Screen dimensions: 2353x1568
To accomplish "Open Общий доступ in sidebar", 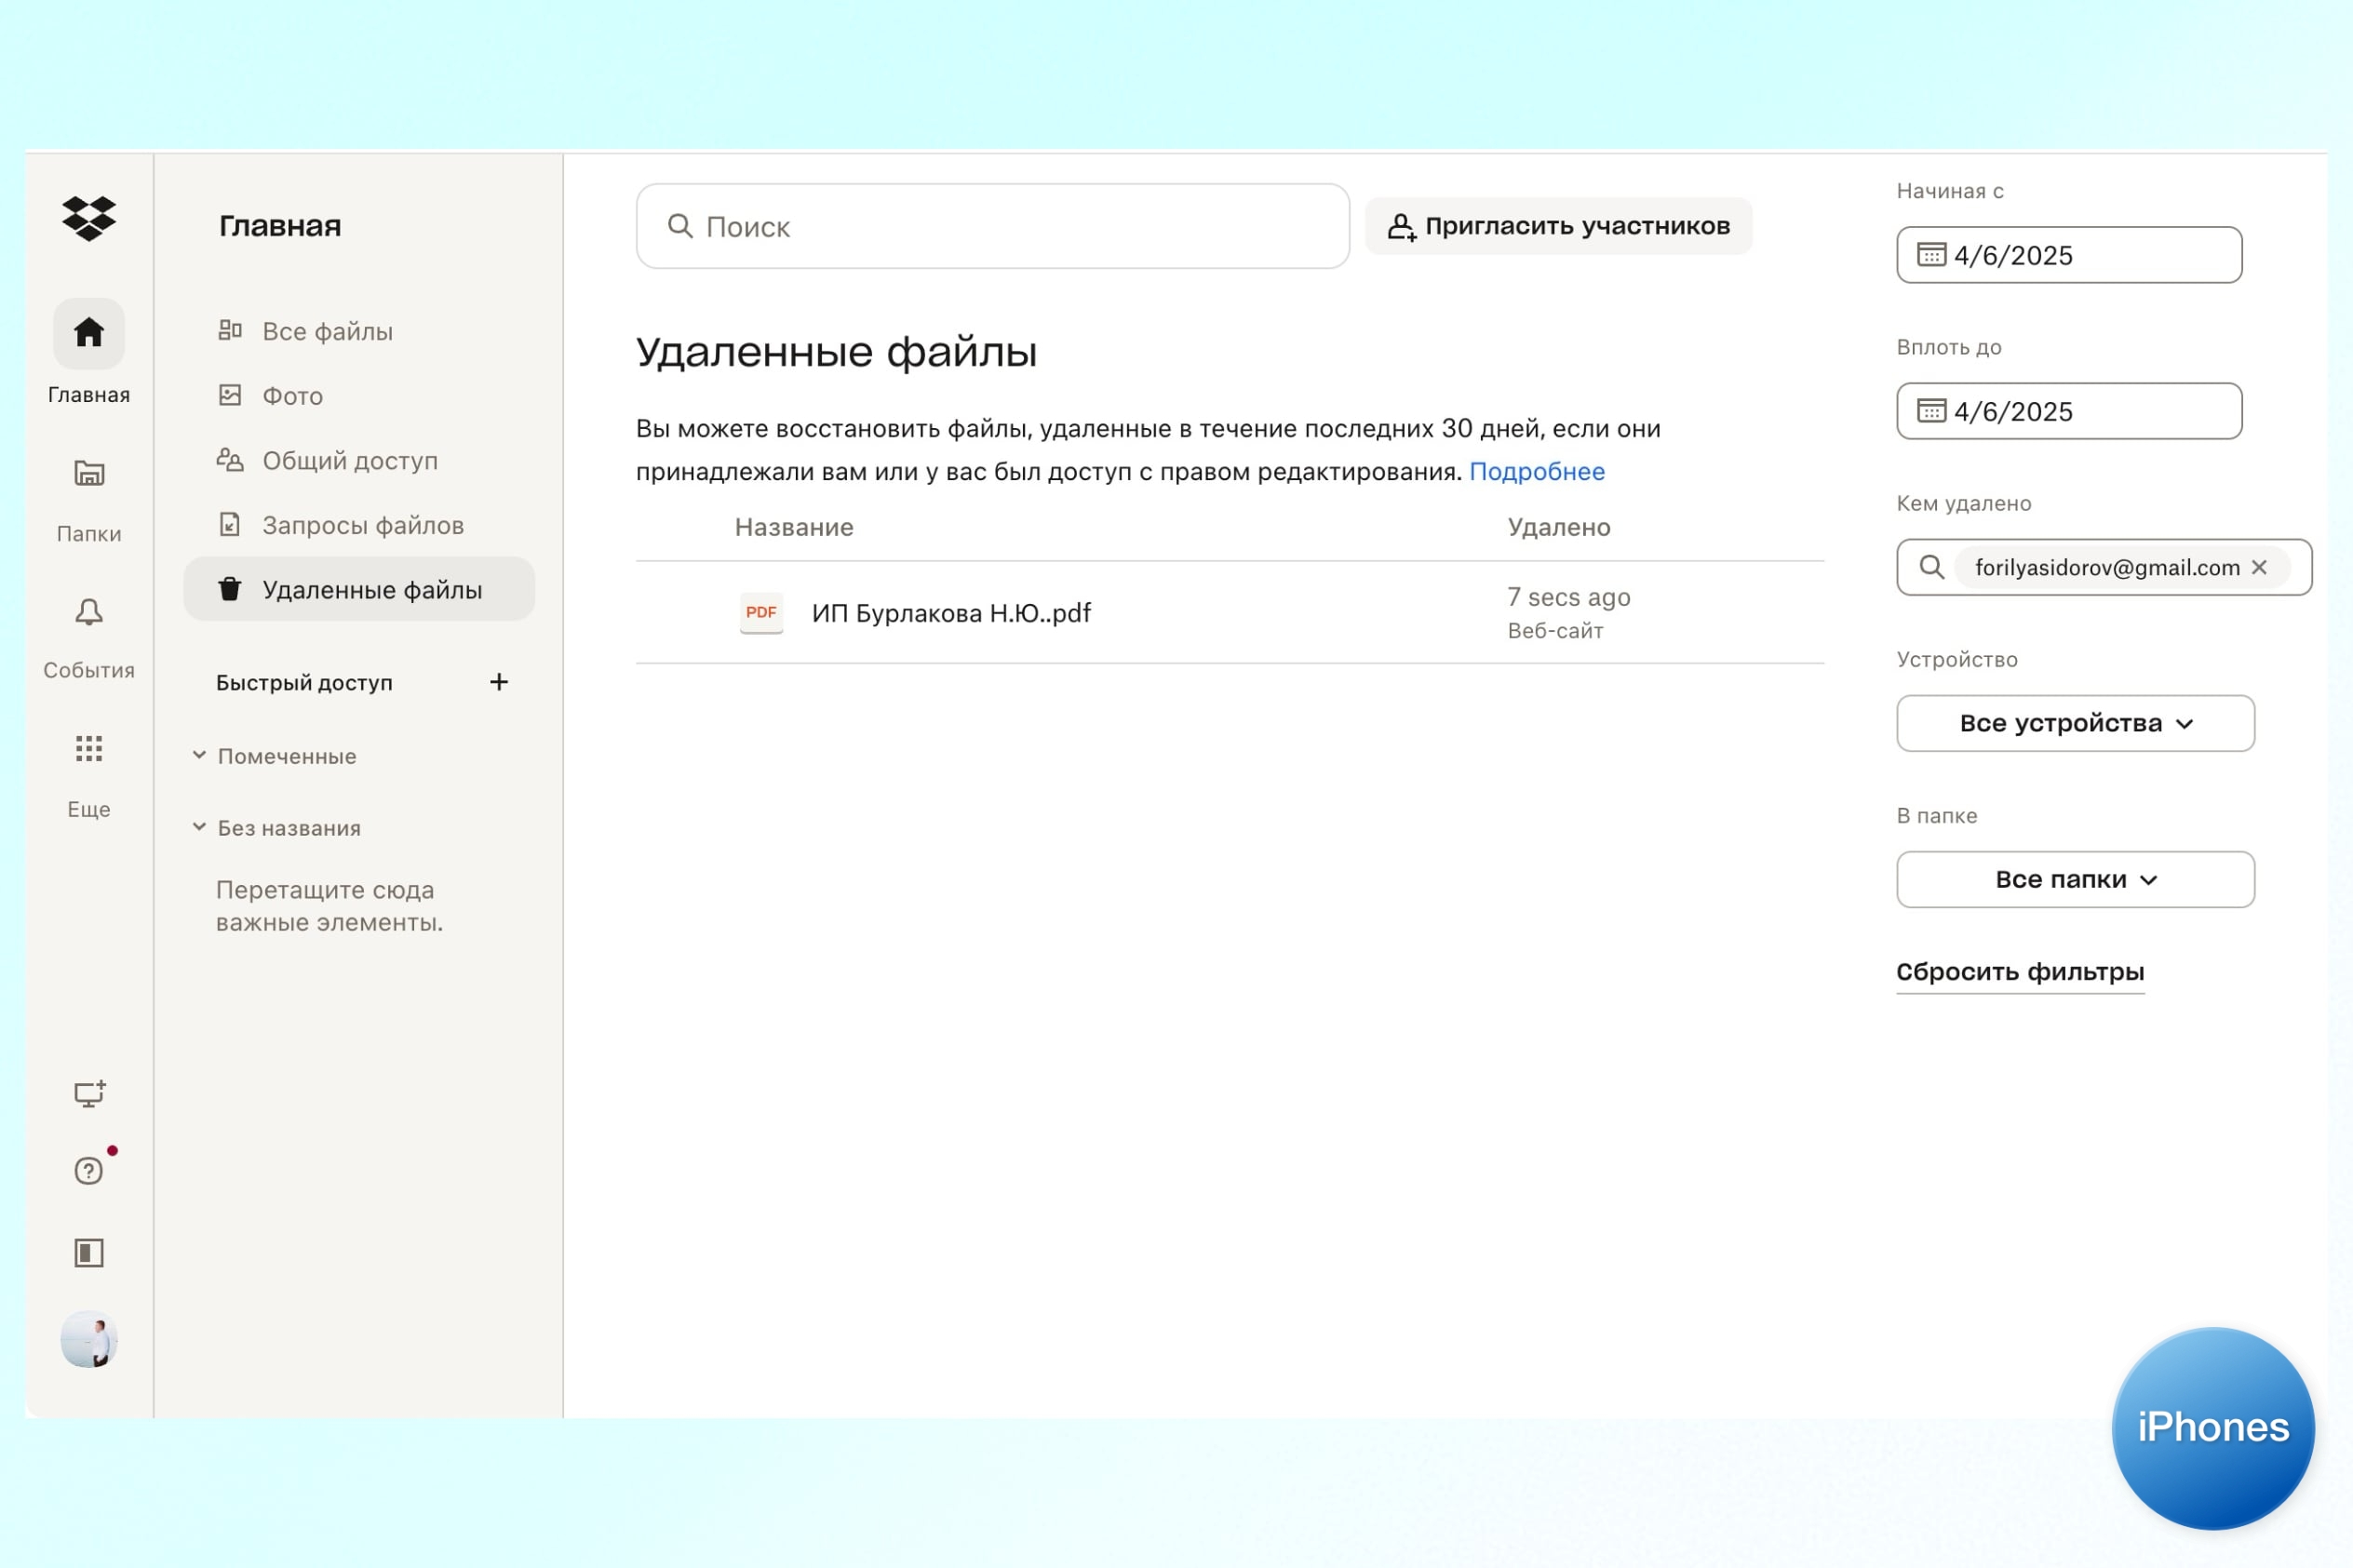I will tap(349, 461).
